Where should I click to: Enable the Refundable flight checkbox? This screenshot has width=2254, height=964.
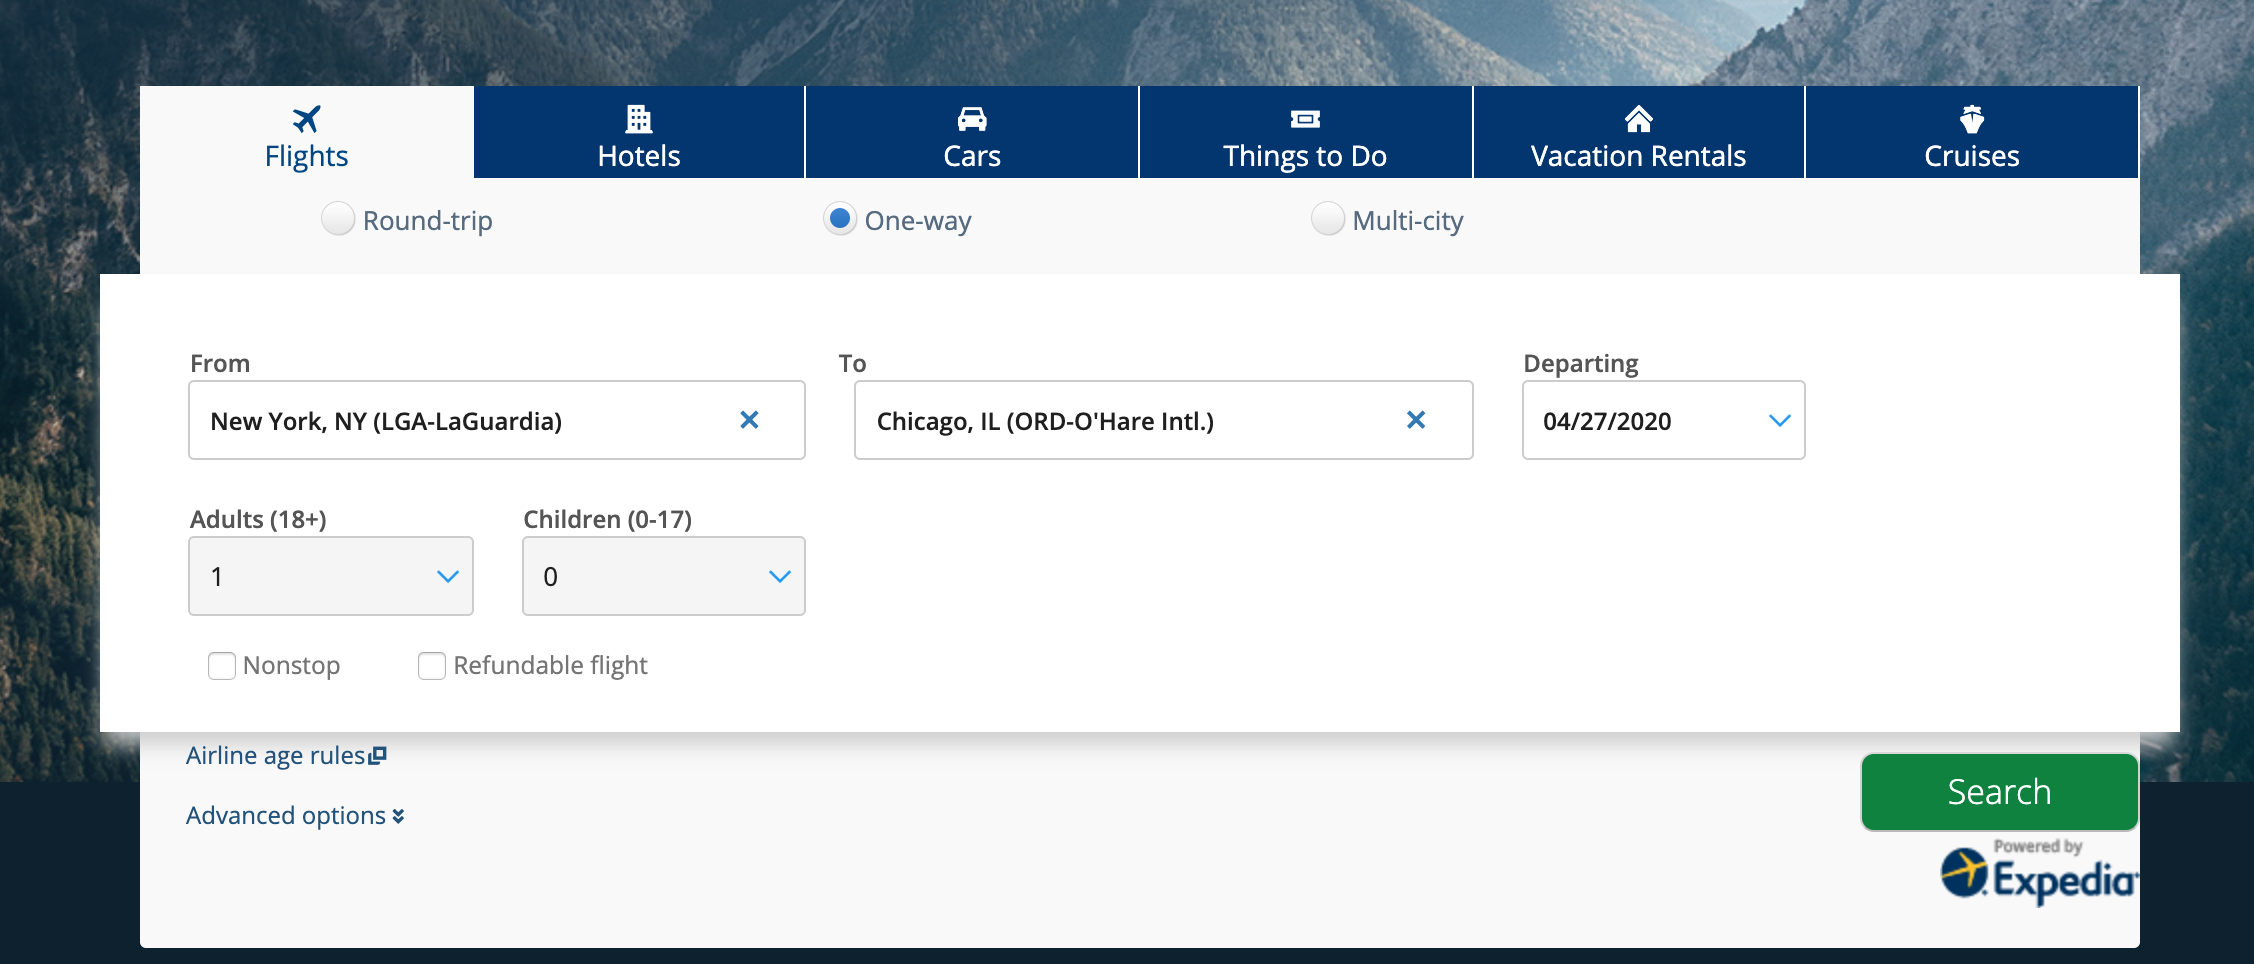[x=432, y=666]
